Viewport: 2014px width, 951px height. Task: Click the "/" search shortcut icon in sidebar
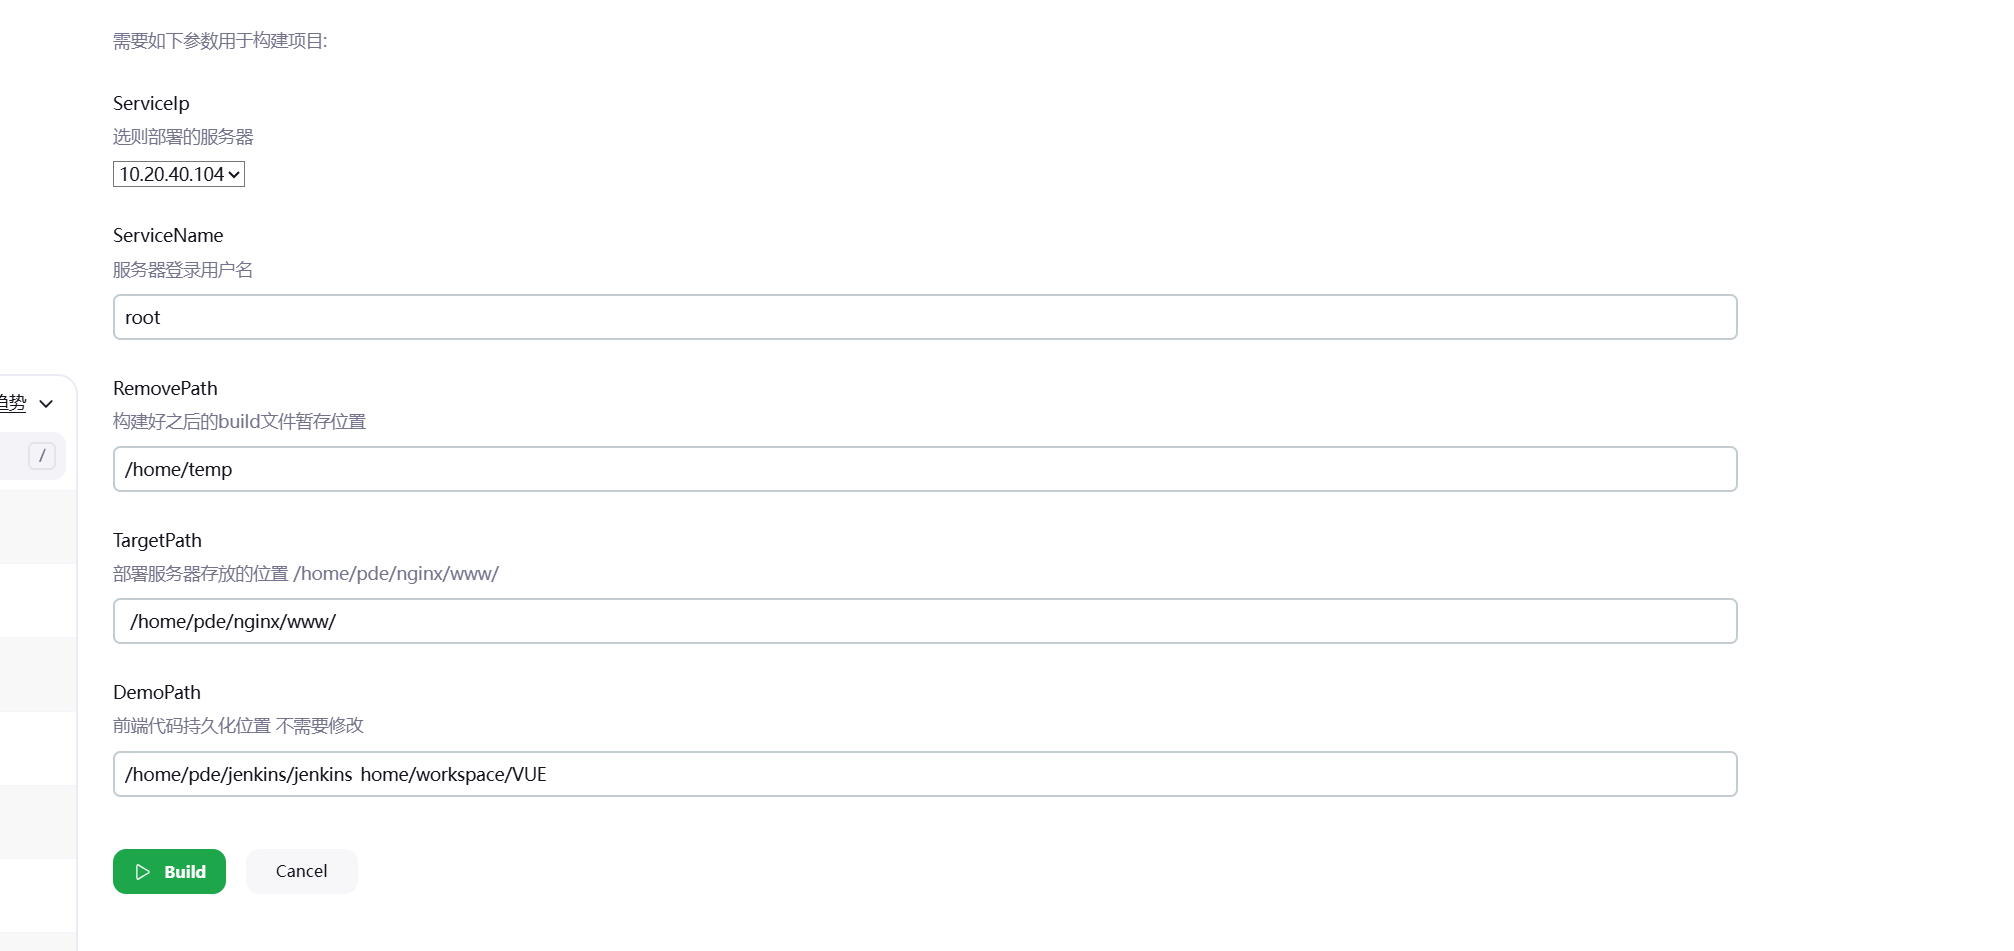pos(41,455)
